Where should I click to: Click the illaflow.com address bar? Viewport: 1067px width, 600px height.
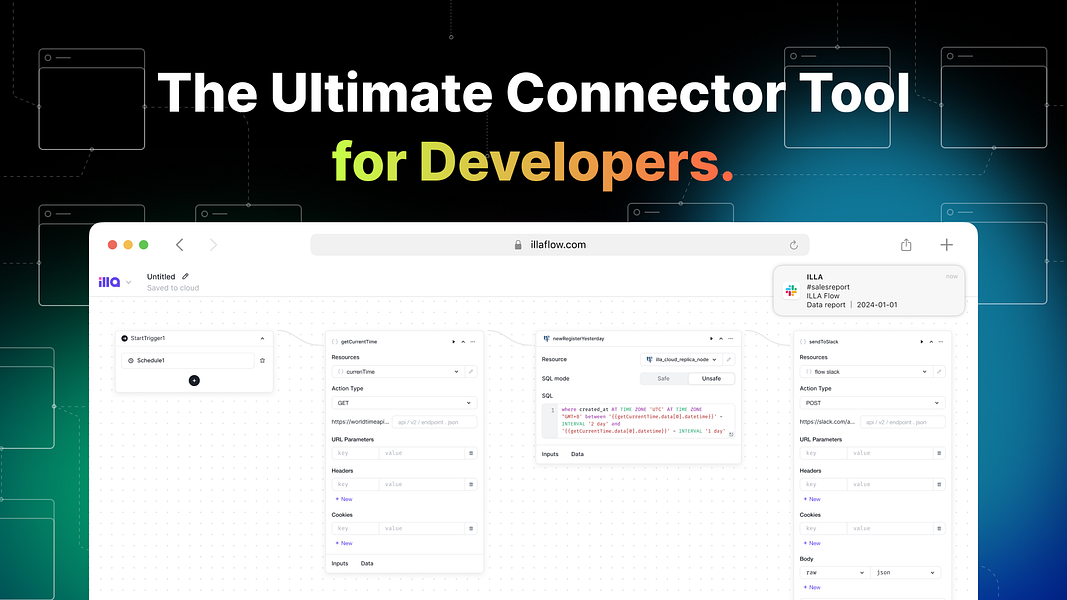pyautogui.click(x=559, y=245)
